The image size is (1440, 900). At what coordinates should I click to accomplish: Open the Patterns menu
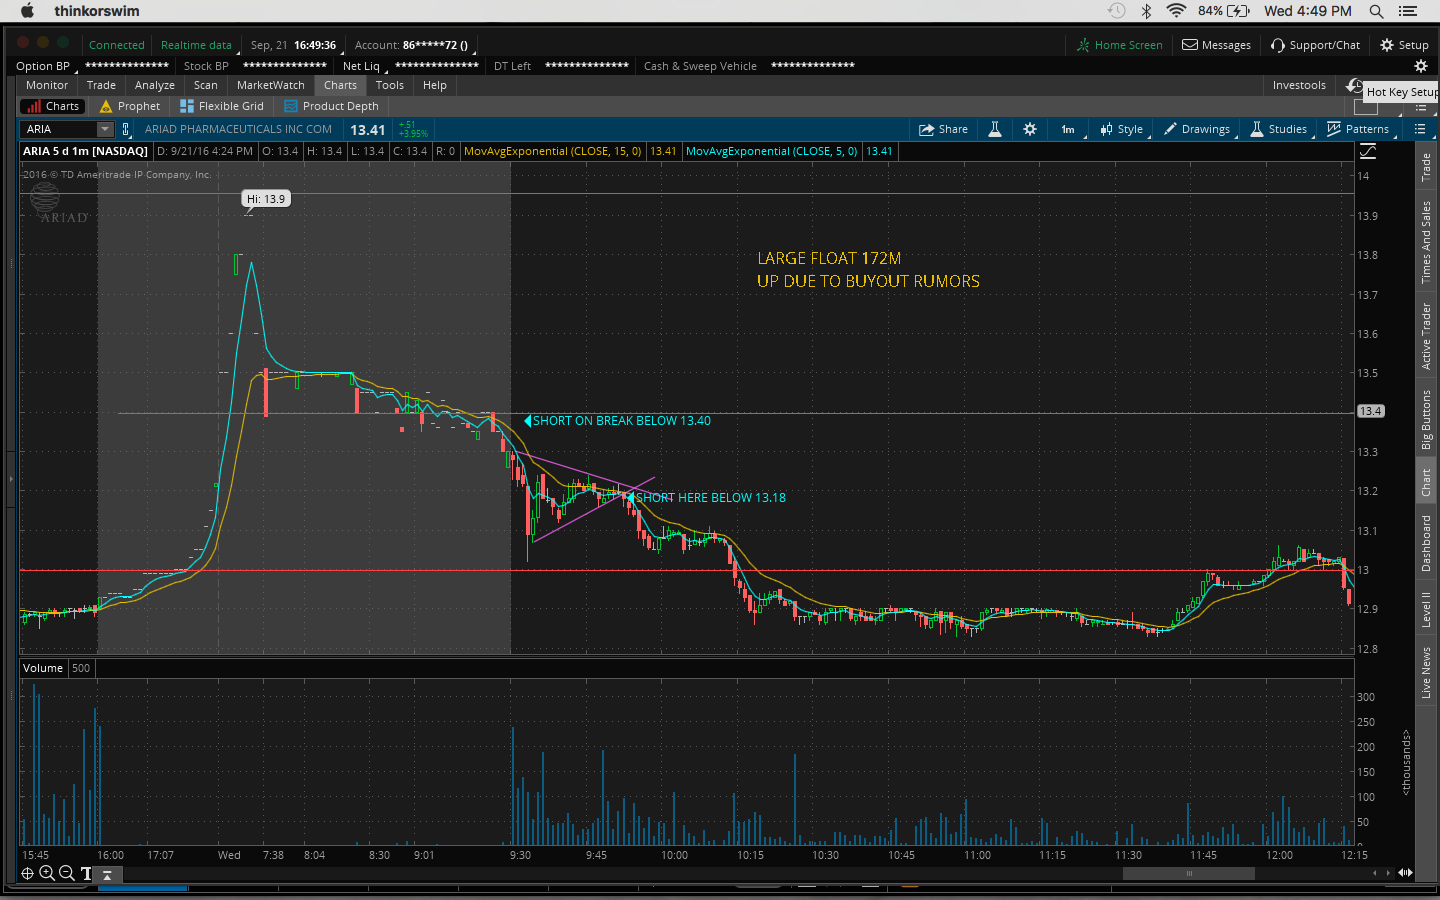pos(1358,129)
